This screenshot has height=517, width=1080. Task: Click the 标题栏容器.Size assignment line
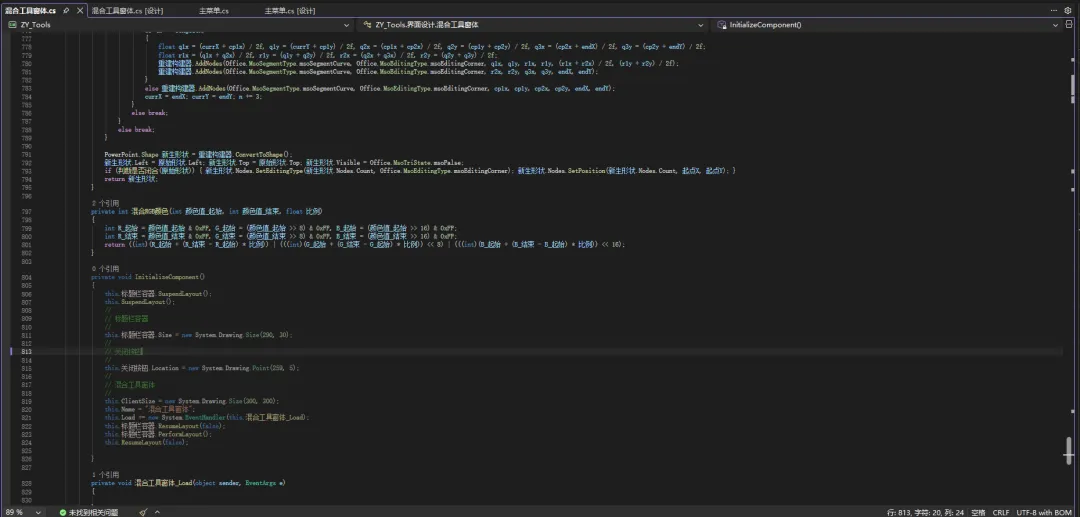pos(198,335)
